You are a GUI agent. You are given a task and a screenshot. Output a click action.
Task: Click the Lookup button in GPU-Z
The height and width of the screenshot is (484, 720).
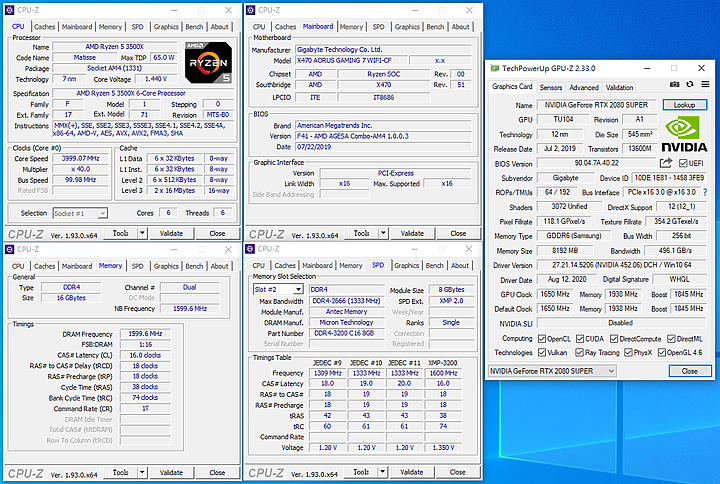point(684,105)
